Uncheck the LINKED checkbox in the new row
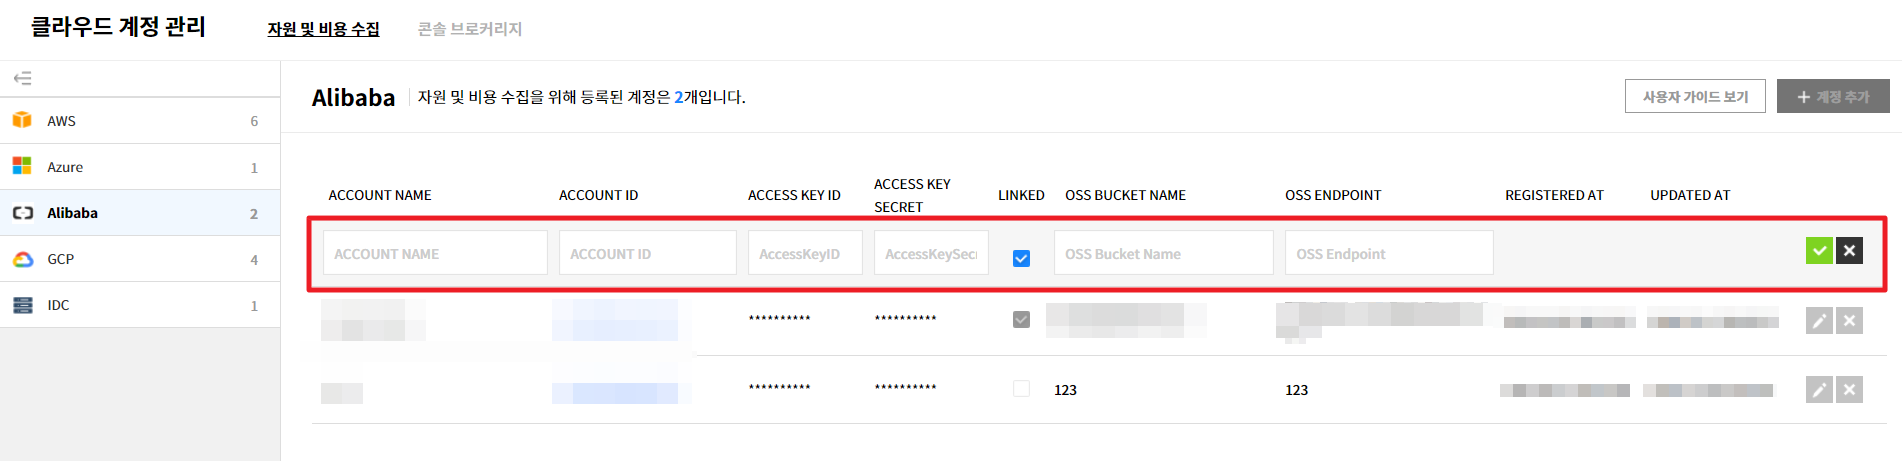1902x461 pixels. pos(1021,258)
